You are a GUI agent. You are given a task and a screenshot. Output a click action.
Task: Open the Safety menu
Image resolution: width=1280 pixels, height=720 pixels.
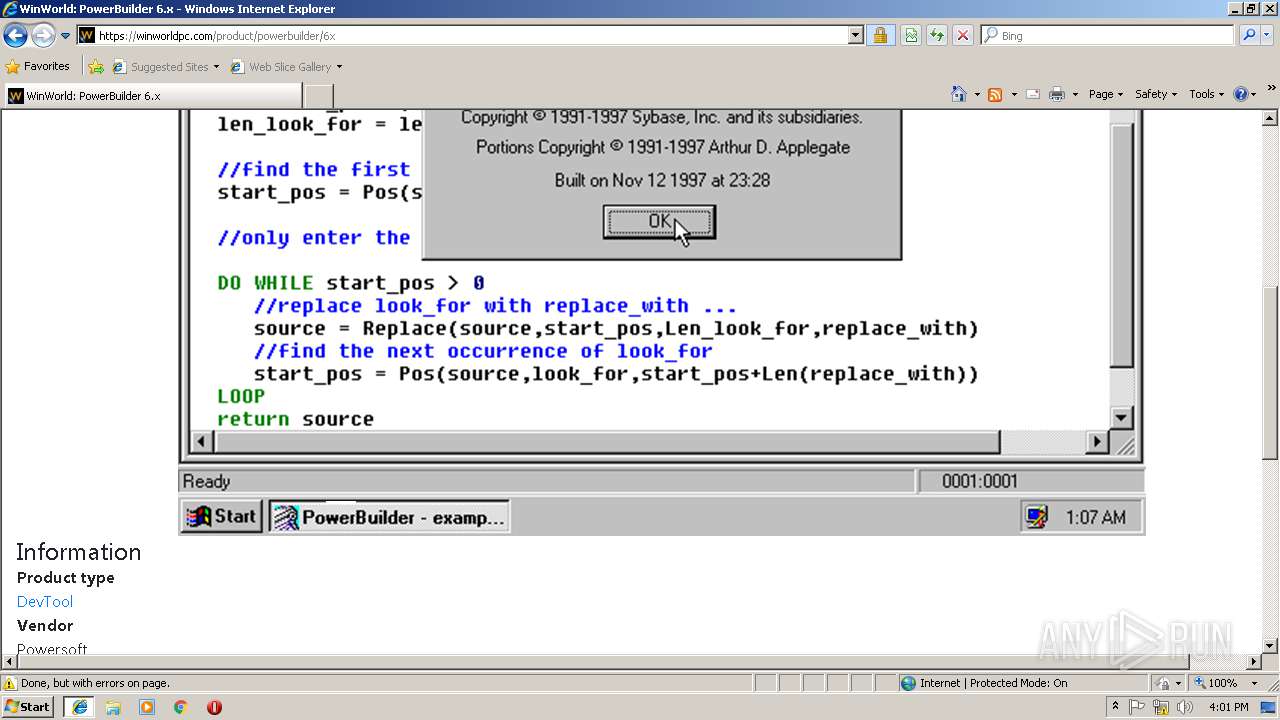pyautogui.click(x=1156, y=94)
